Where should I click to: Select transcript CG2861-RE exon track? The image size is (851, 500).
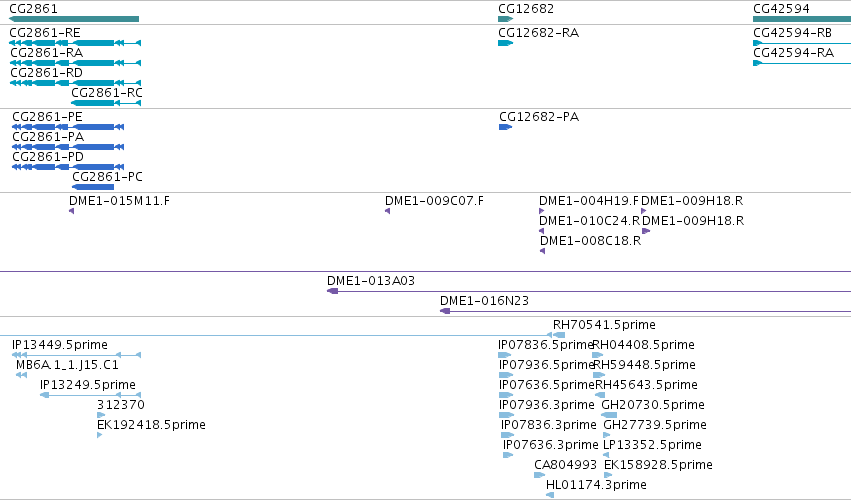pyautogui.click(x=75, y=43)
